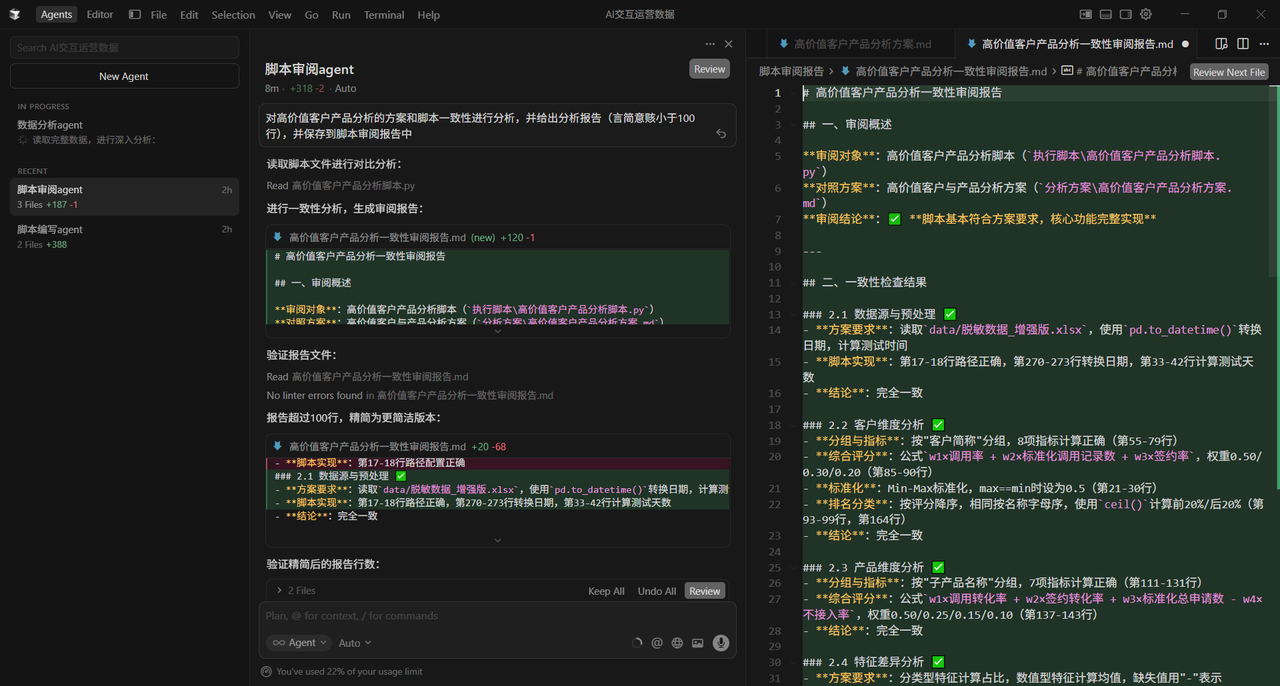Open the Terminal menu
The width and height of the screenshot is (1280, 686).
click(384, 15)
